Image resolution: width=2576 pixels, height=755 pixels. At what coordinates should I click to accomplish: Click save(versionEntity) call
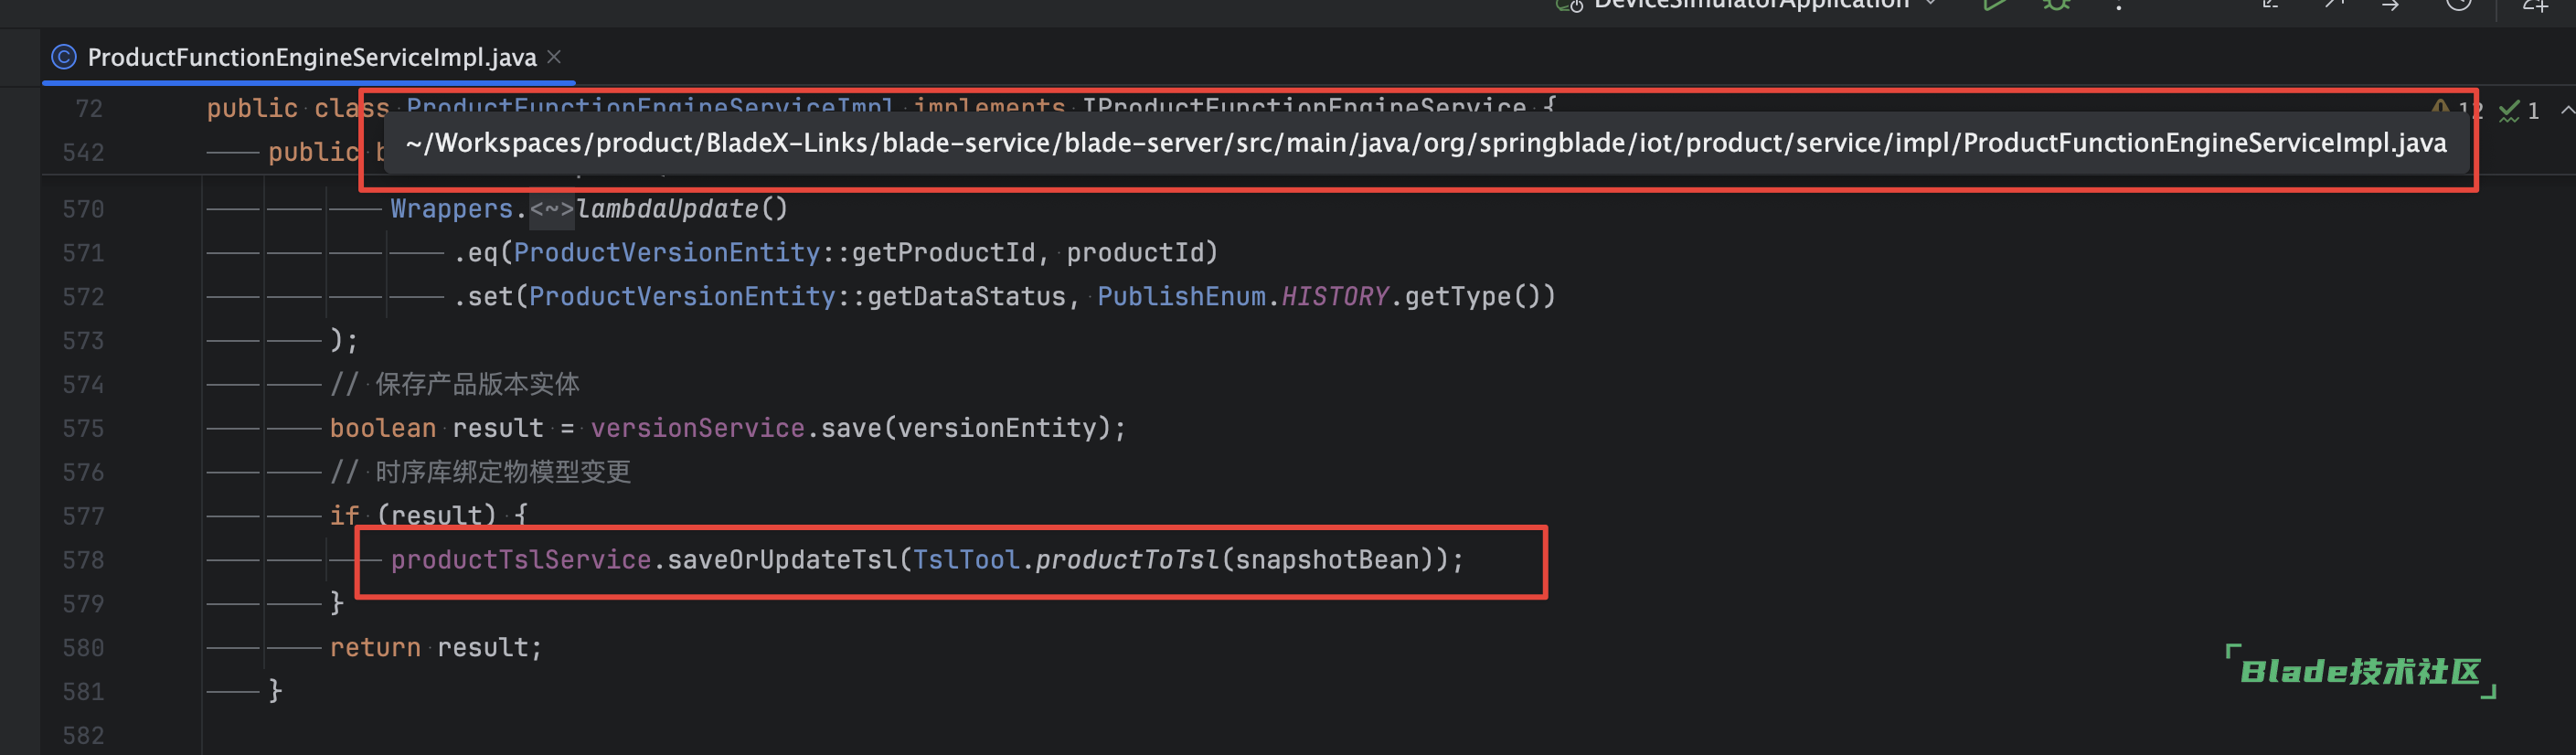[x=966, y=428]
